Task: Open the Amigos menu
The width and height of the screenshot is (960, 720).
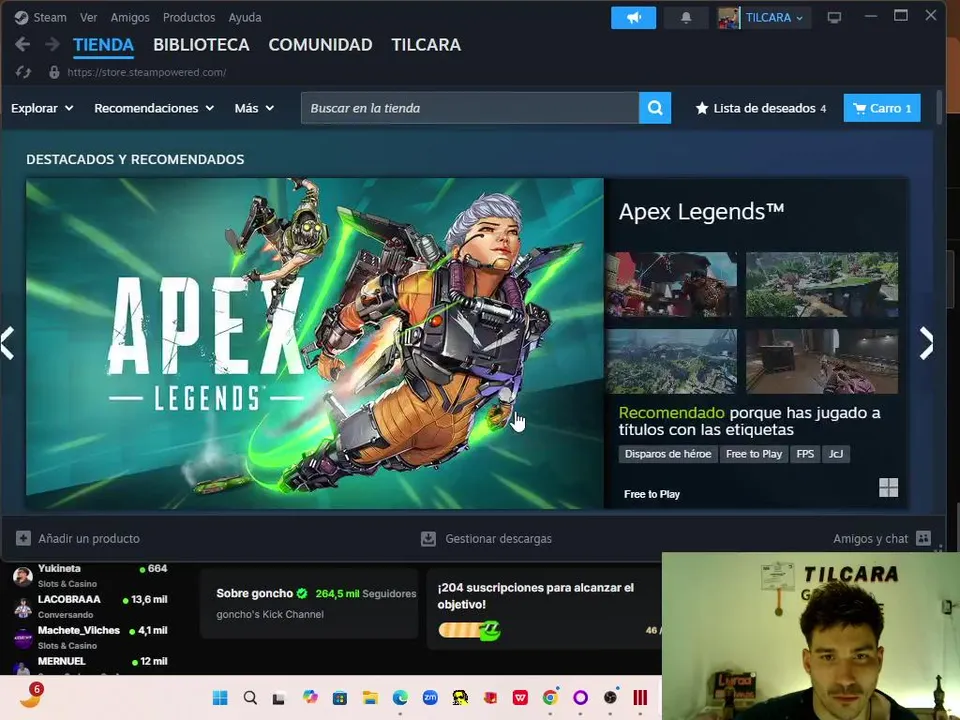Action: tap(130, 17)
